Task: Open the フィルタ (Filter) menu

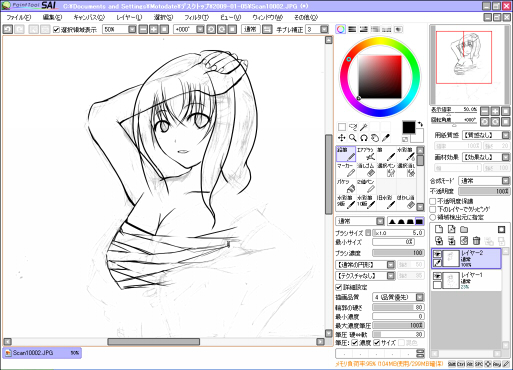Action: [x=197, y=17]
